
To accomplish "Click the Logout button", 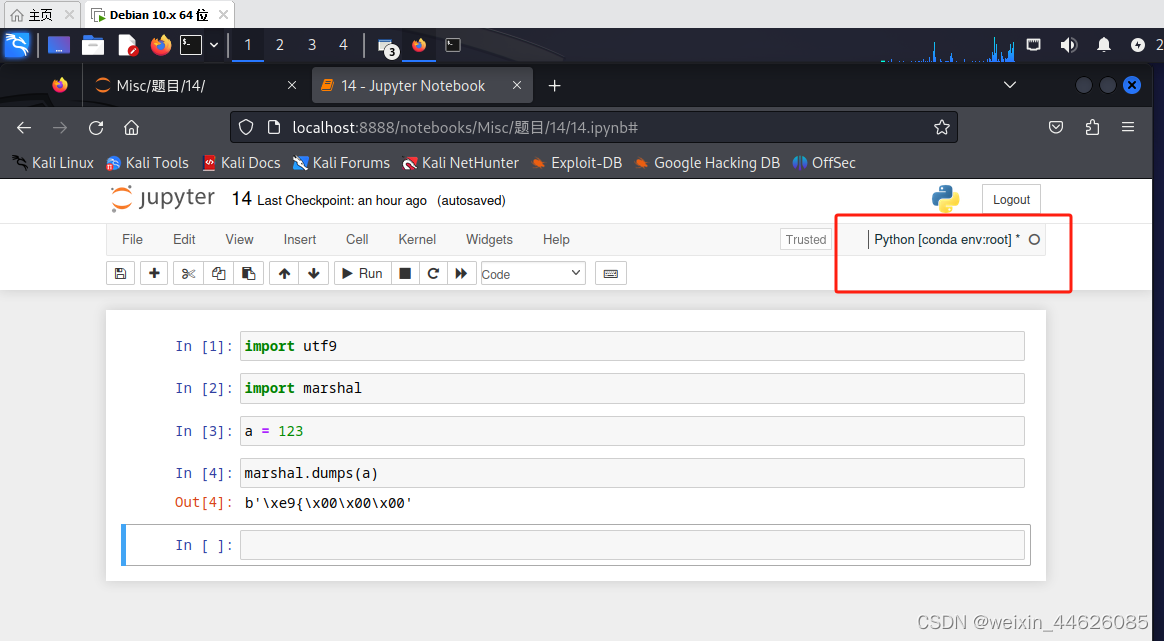I will (1011, 199).
